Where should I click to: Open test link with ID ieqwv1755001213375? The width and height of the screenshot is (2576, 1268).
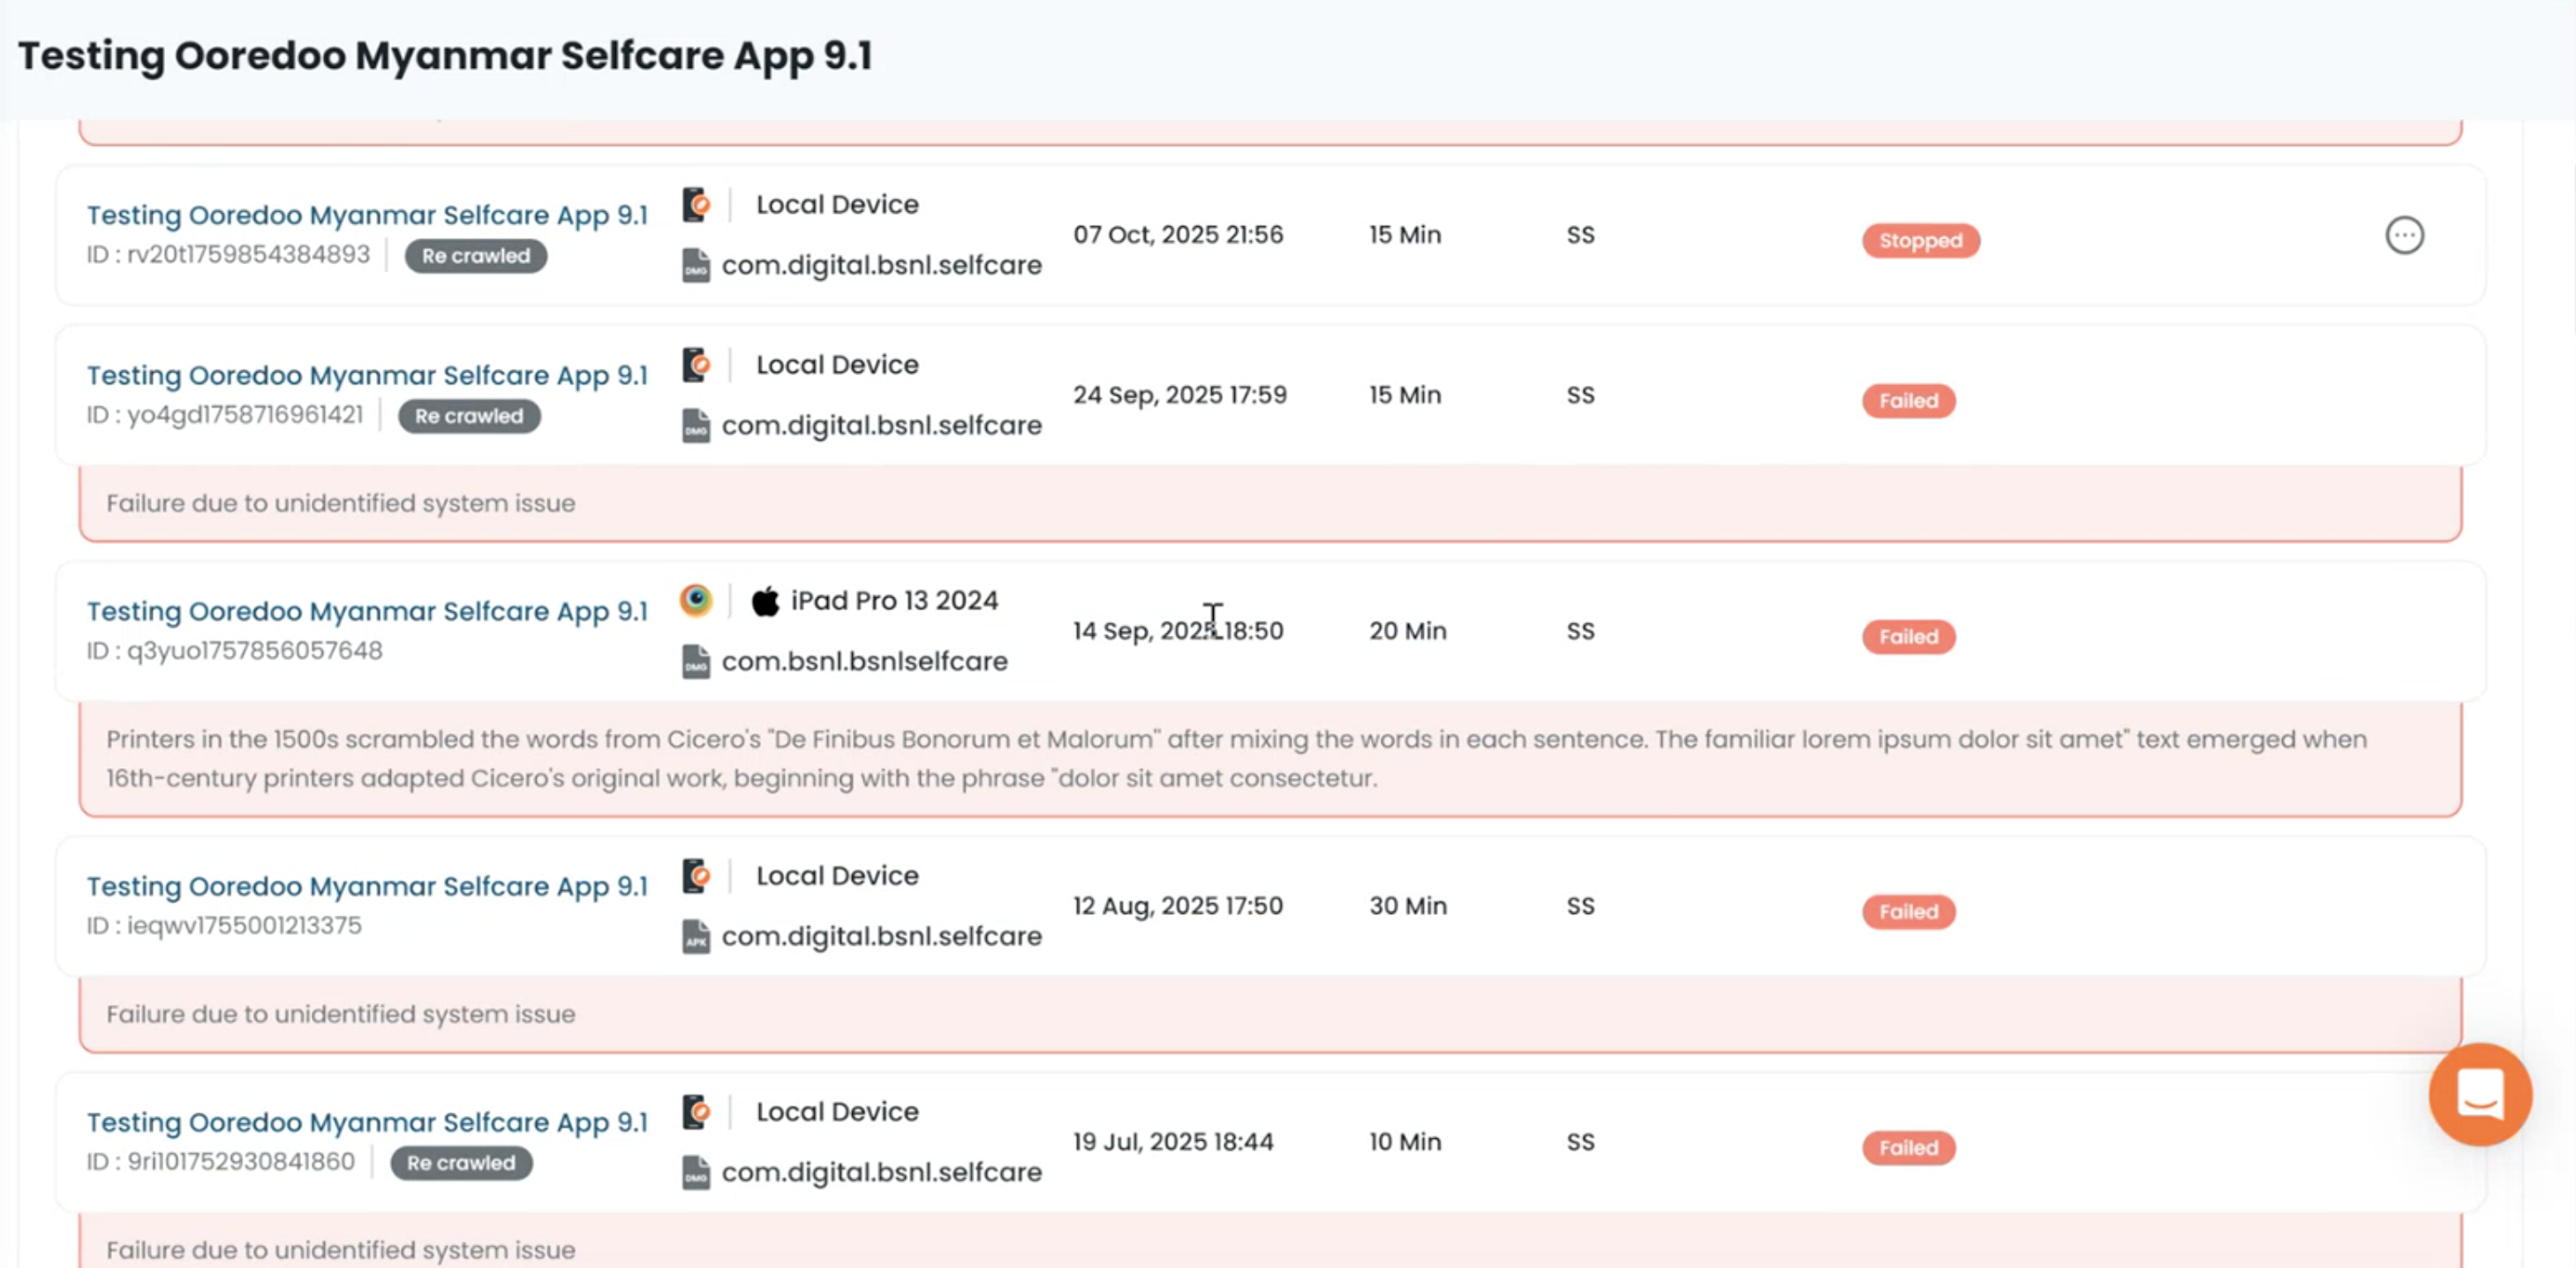coord(367,886)
